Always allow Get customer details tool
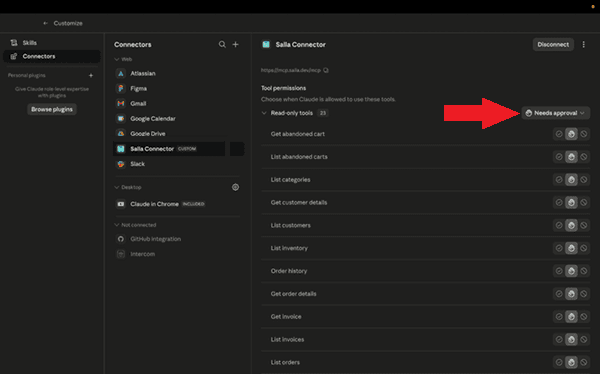 pyautogui.click(x=559, y=203)
